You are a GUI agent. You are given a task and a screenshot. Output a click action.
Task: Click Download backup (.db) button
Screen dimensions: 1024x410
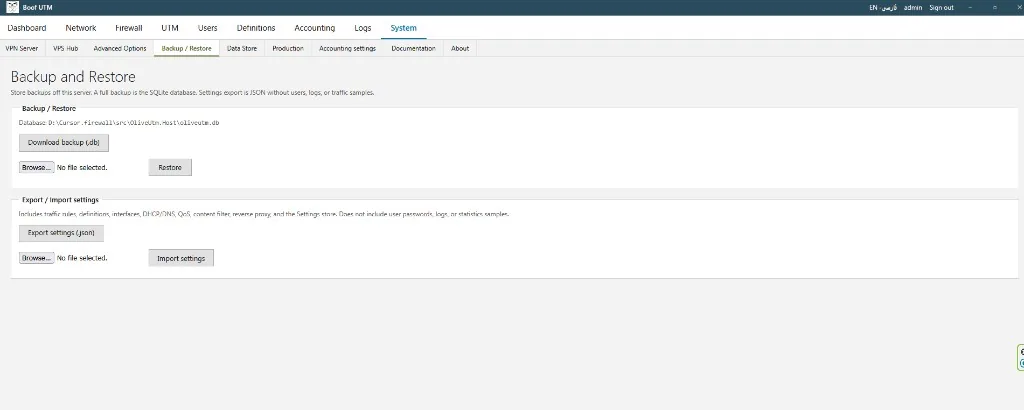coord(64,142)
